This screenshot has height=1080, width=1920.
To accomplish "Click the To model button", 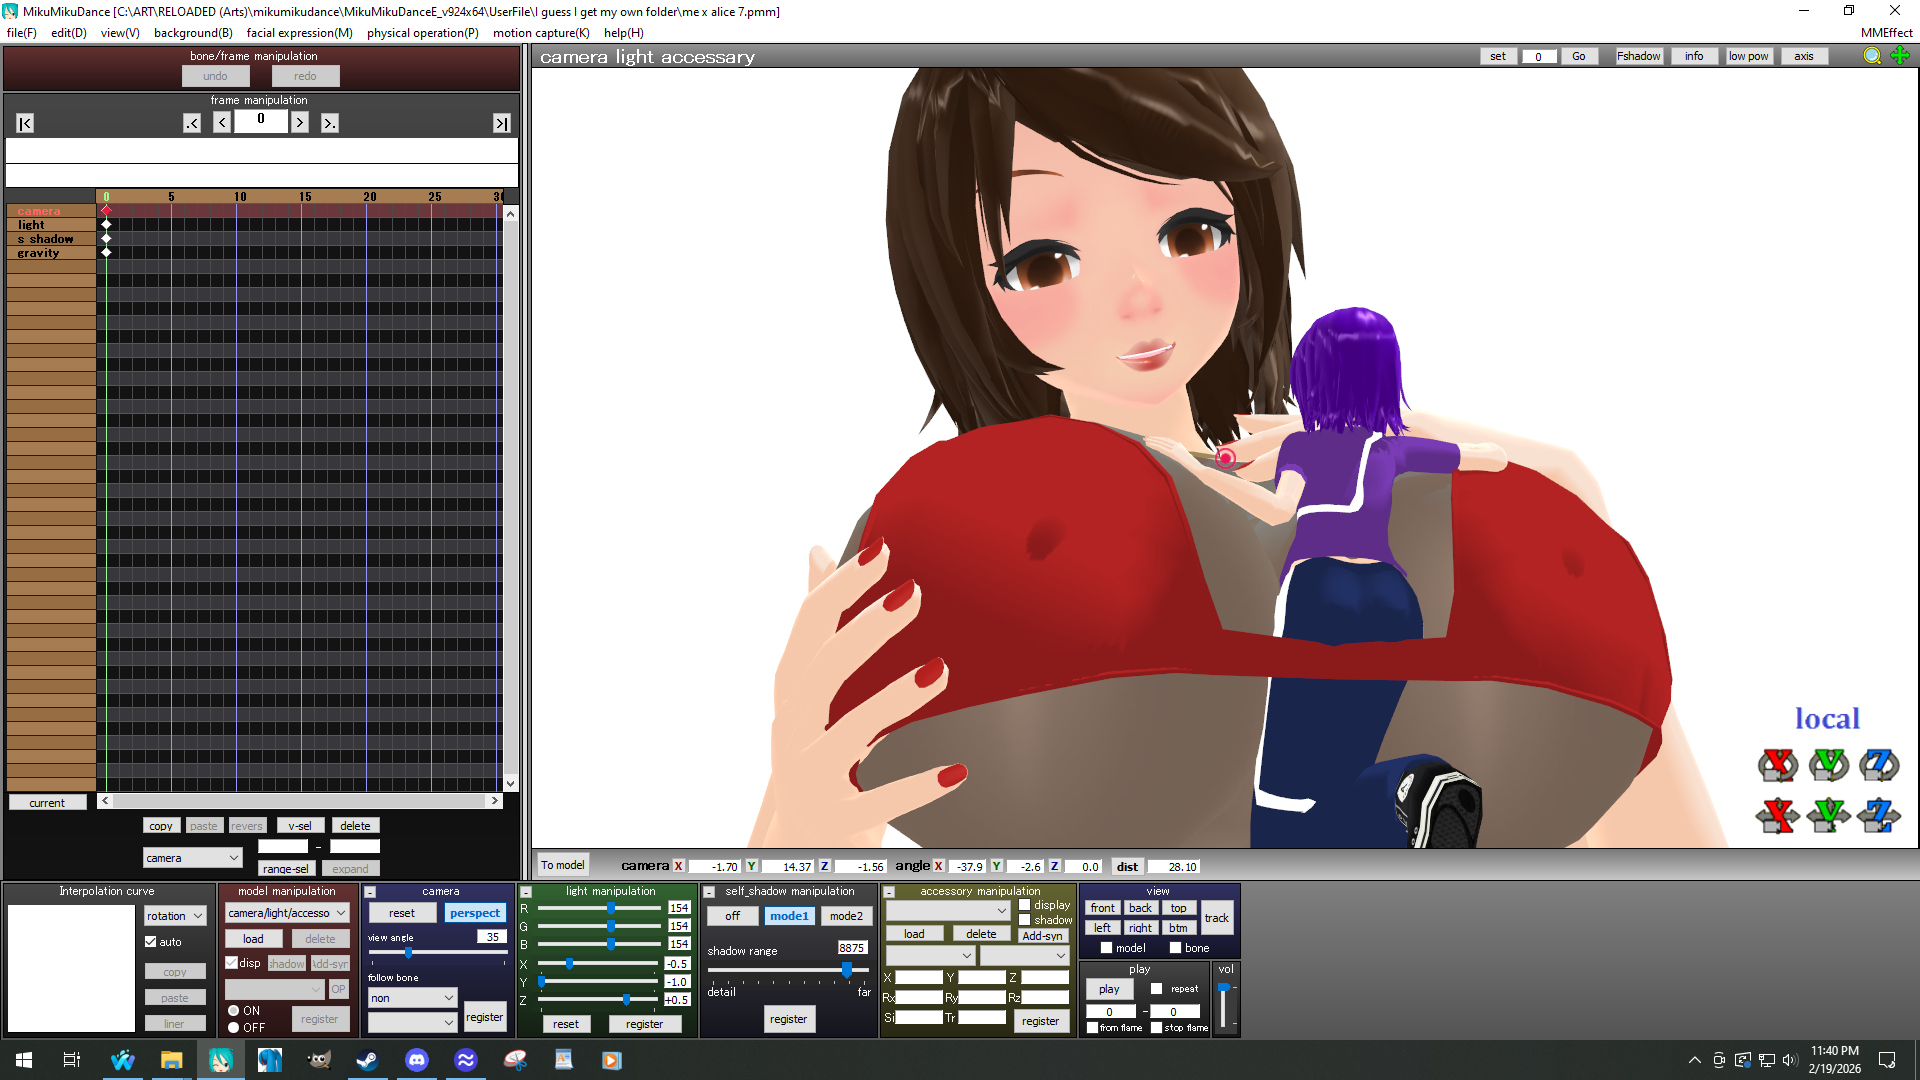I will pos(562,865).
